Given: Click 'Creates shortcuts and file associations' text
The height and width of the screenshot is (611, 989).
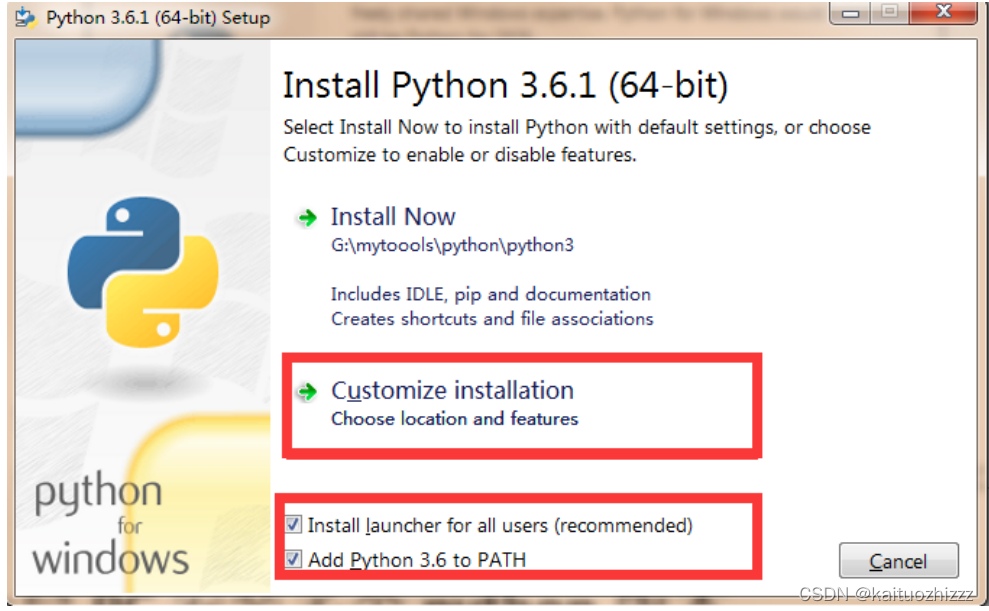Looking at the screenshot, I should click(492, 318).
